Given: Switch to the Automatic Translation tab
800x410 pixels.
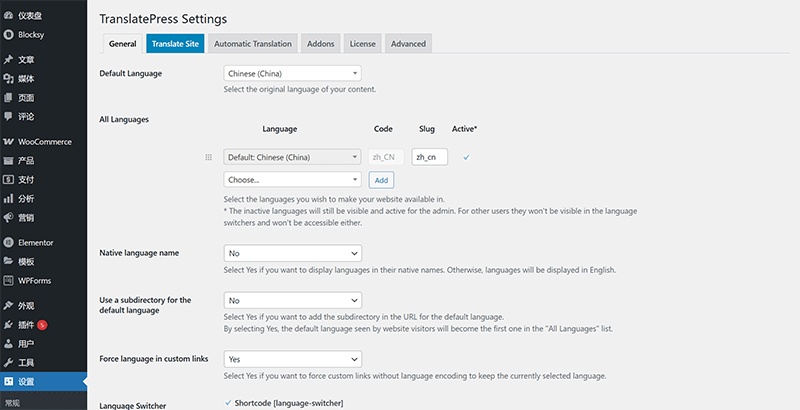Looking at the screenshot, I should click(253, 44).
